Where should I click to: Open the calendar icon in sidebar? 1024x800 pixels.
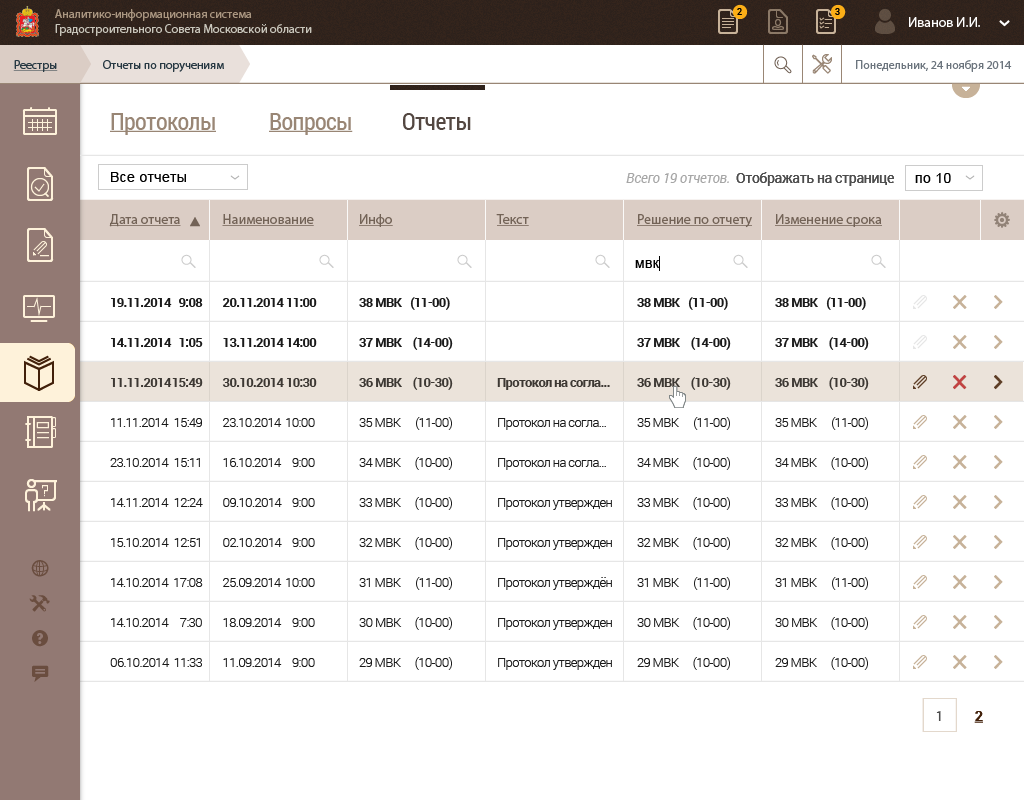(x=39, y=121)
